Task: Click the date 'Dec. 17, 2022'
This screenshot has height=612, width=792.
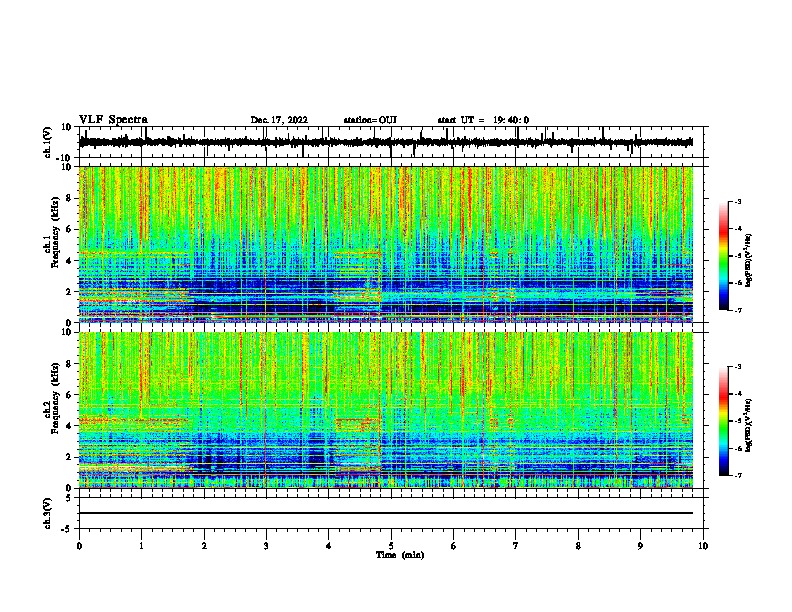Action: pos(279,120)
